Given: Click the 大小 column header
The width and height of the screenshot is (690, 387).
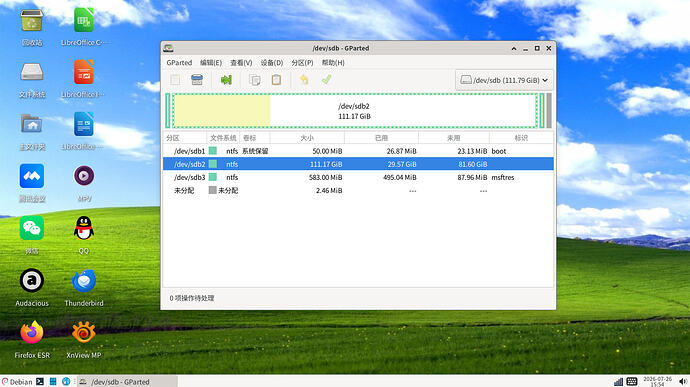Looking at the screenshot, I should pos(307,138).
